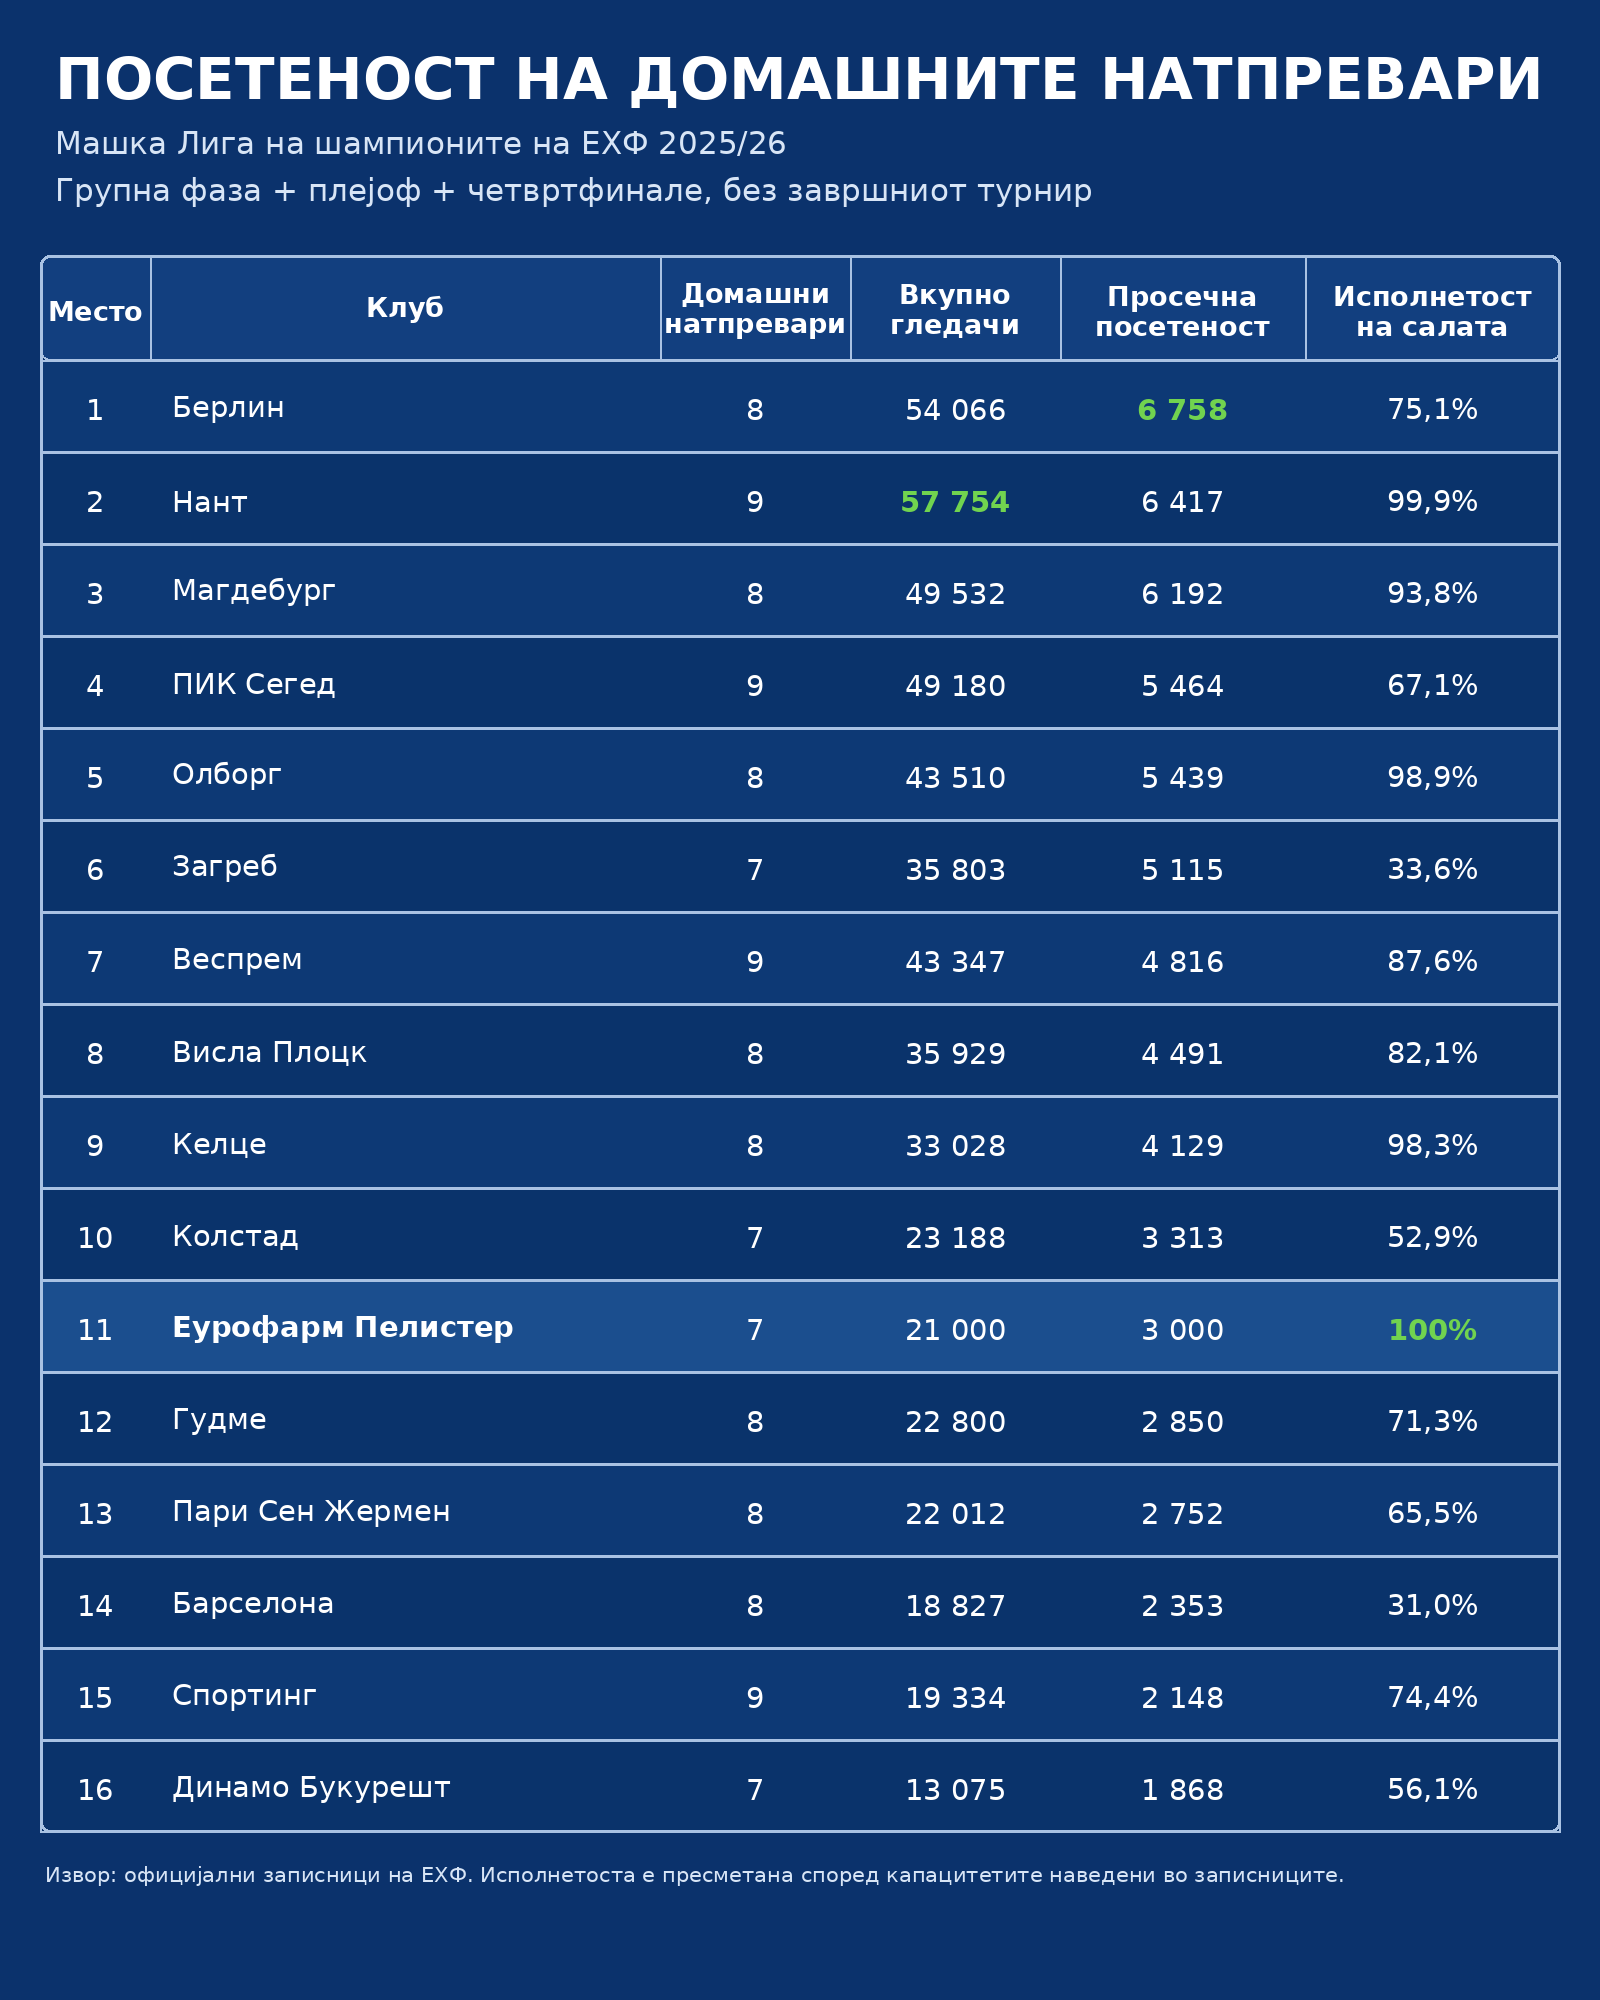
Task: Click total spectators value "43 510"
Action: pos(955,778)
